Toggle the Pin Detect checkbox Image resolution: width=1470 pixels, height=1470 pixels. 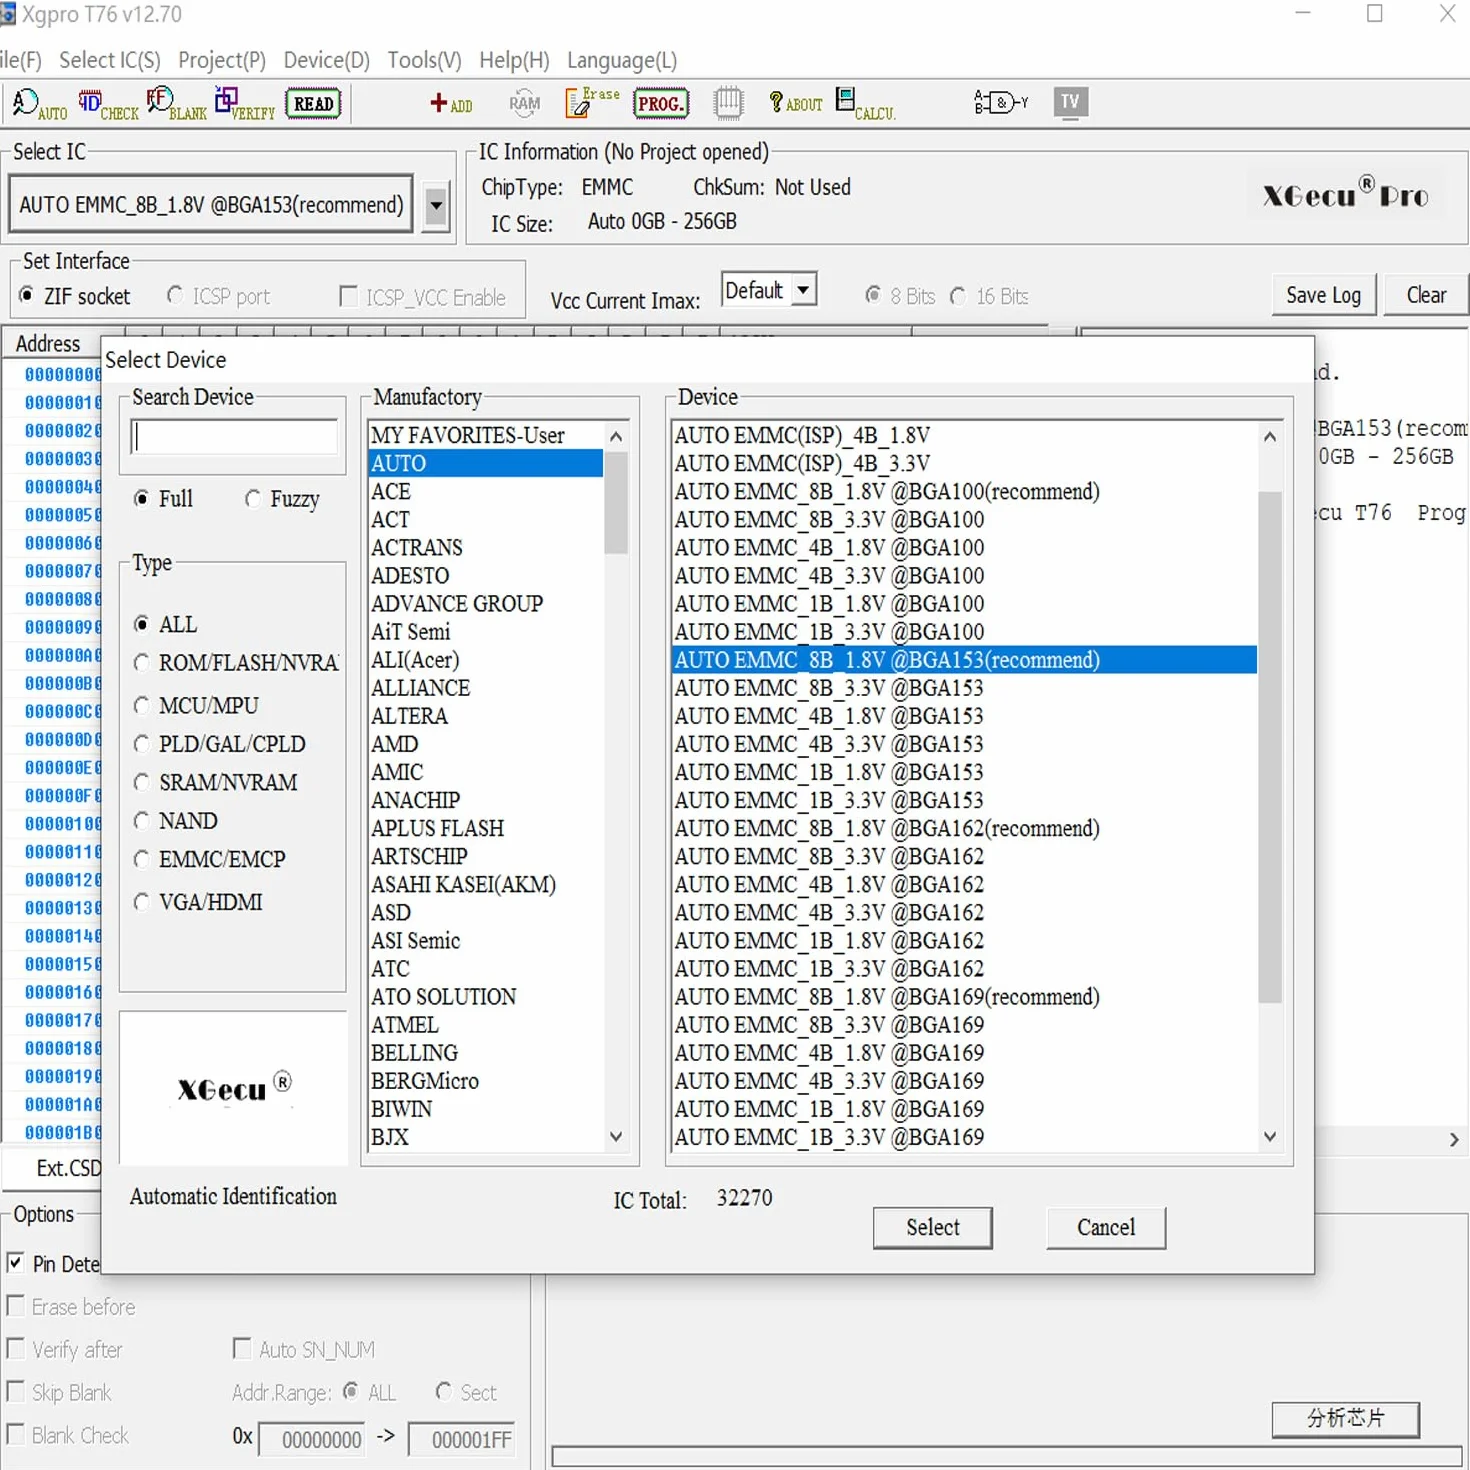[15, 1262]
